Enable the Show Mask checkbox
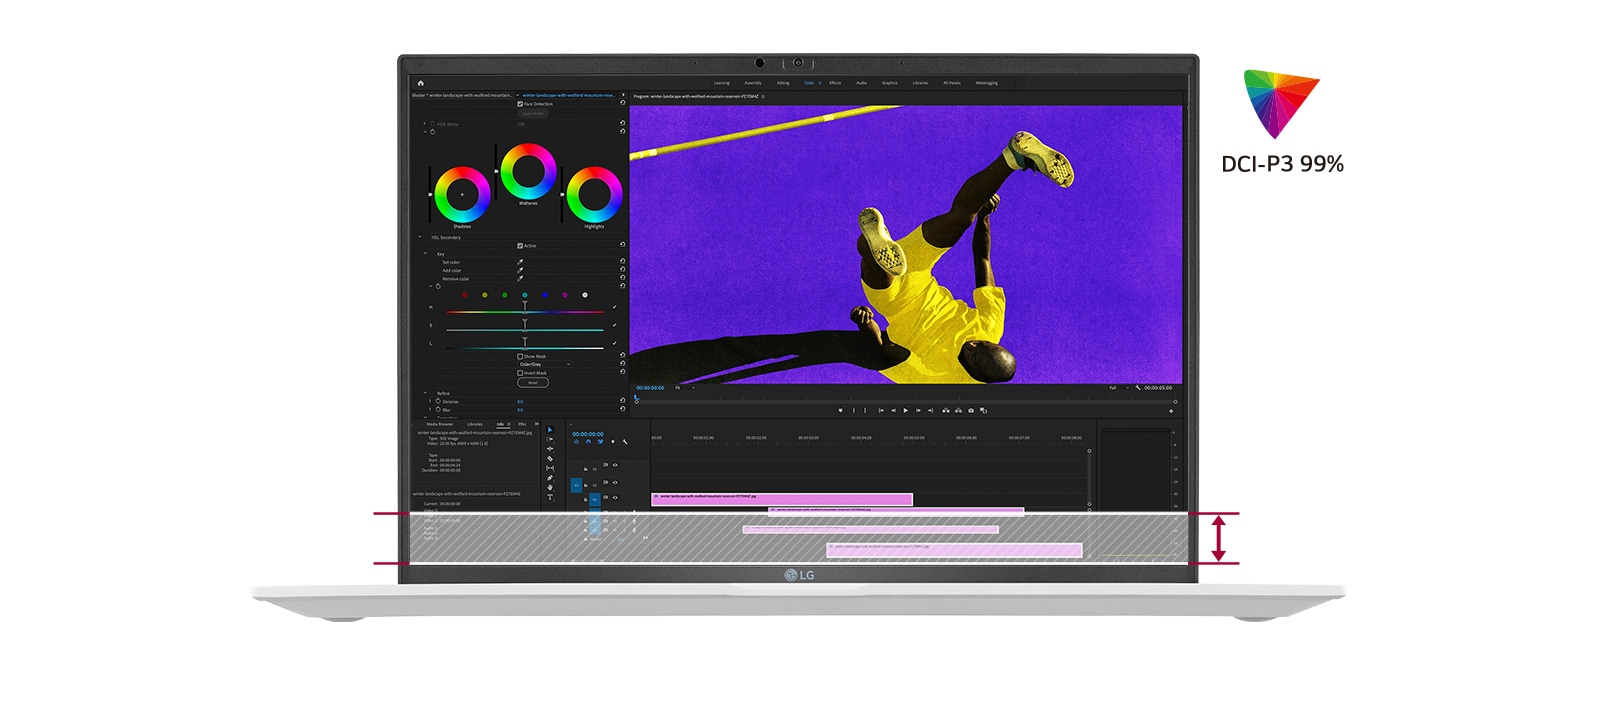This screenshot has width=1600, height=718. (x=520, y=357)
